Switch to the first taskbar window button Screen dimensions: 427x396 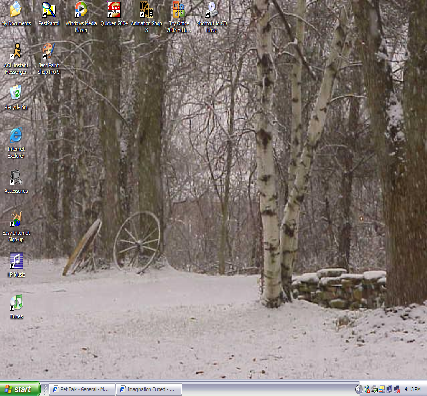(82, 389)
